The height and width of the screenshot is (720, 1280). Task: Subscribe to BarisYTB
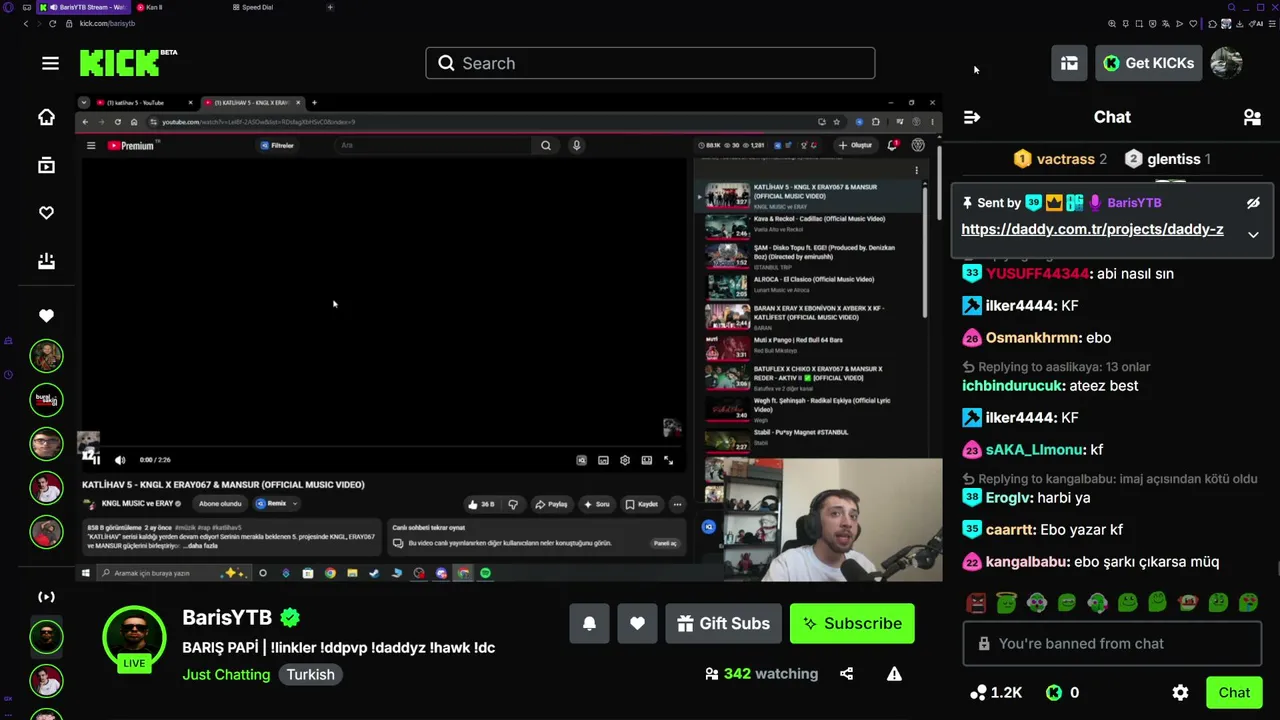pyautogui.click(x=852, y=623)
